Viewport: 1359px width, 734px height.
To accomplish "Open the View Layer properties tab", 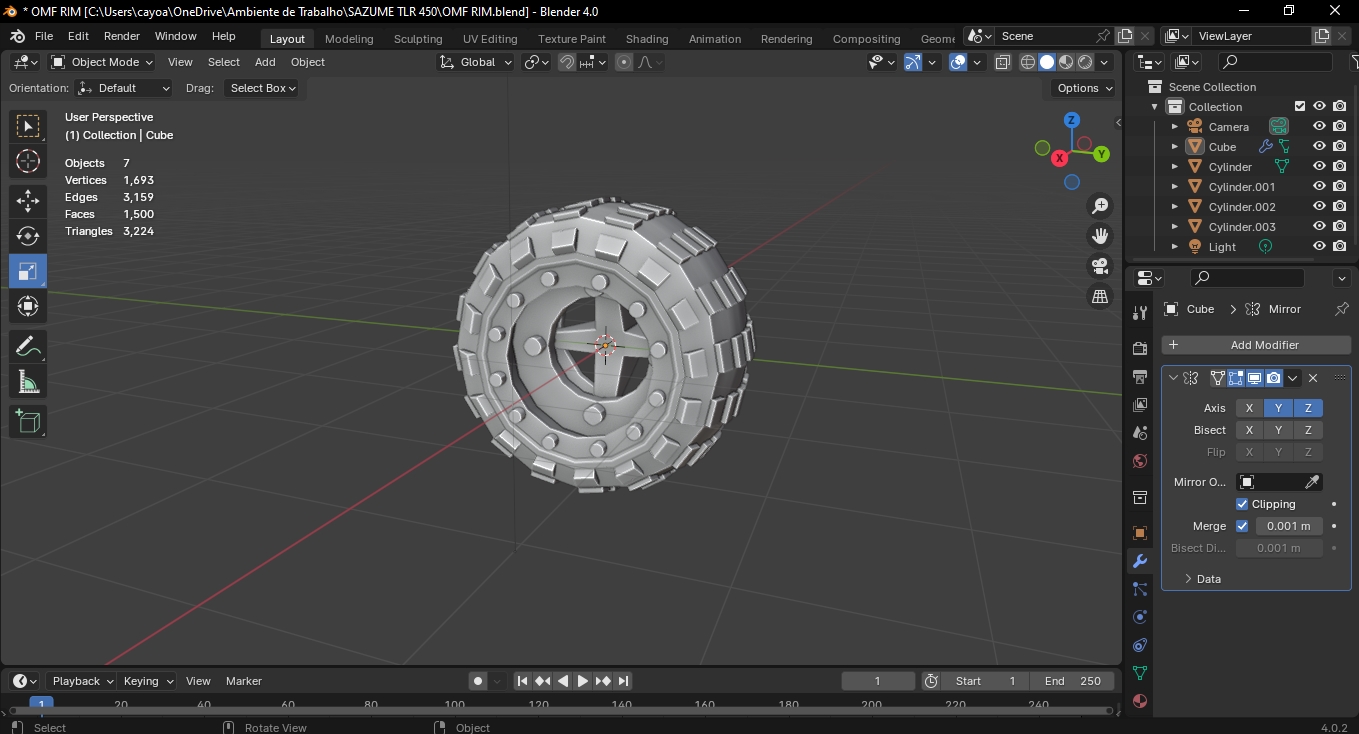I will point(1140,405).
